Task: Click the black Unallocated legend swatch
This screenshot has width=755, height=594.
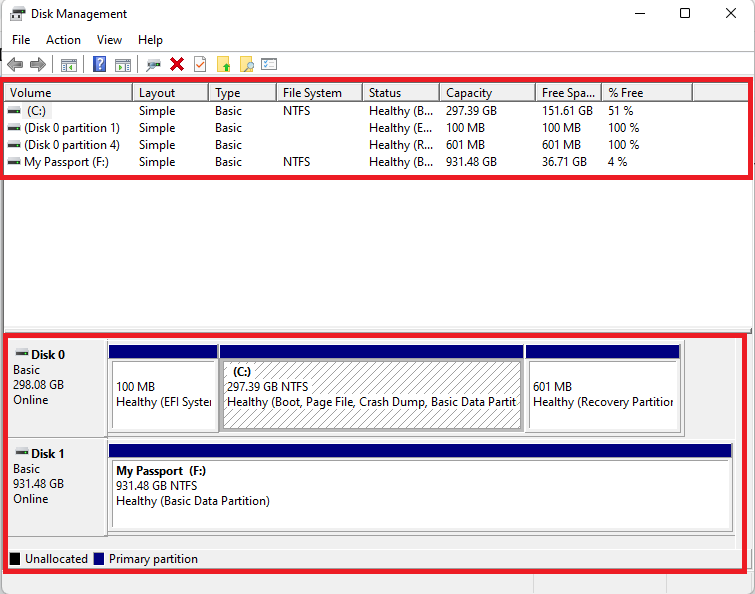Action: 15,558
